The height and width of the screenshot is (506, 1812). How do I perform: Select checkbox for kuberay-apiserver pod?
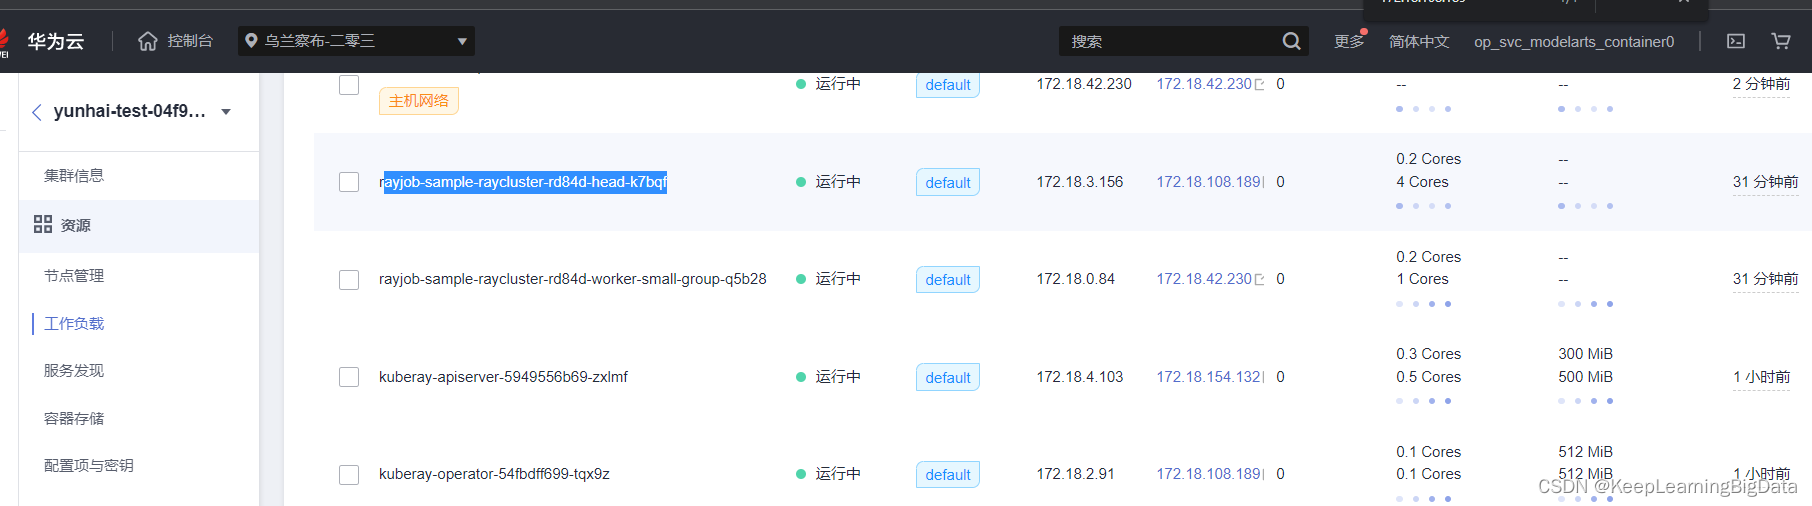pyautogui.click(x=349, y=377)
